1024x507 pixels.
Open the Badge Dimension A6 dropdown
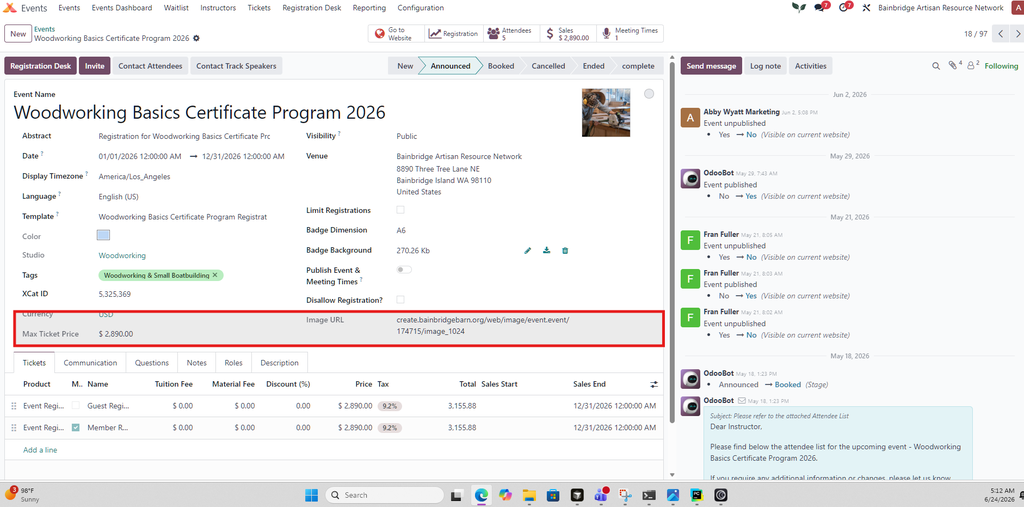point(483,231)
